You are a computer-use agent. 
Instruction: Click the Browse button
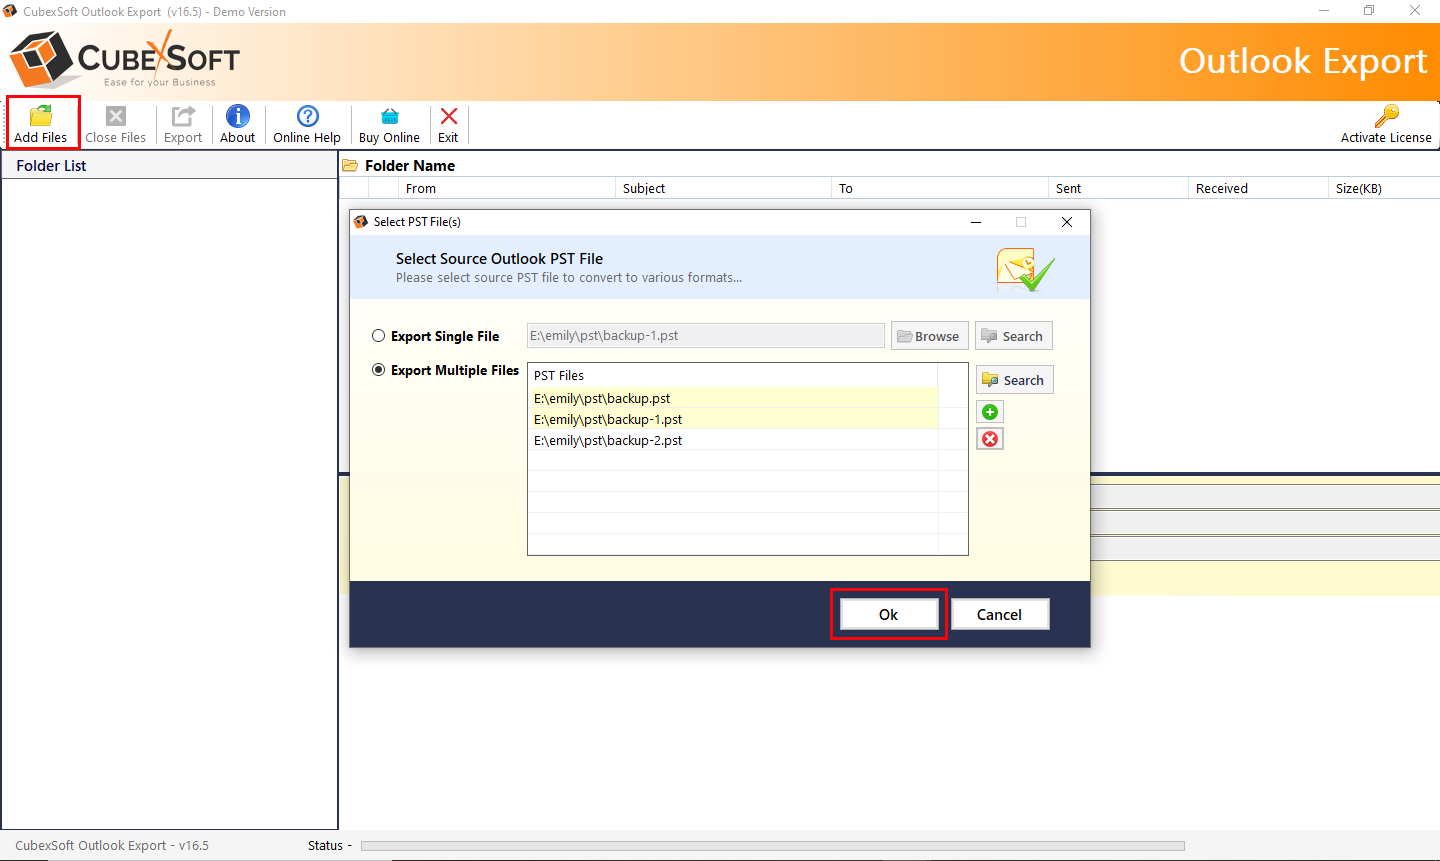coord(930,336)
